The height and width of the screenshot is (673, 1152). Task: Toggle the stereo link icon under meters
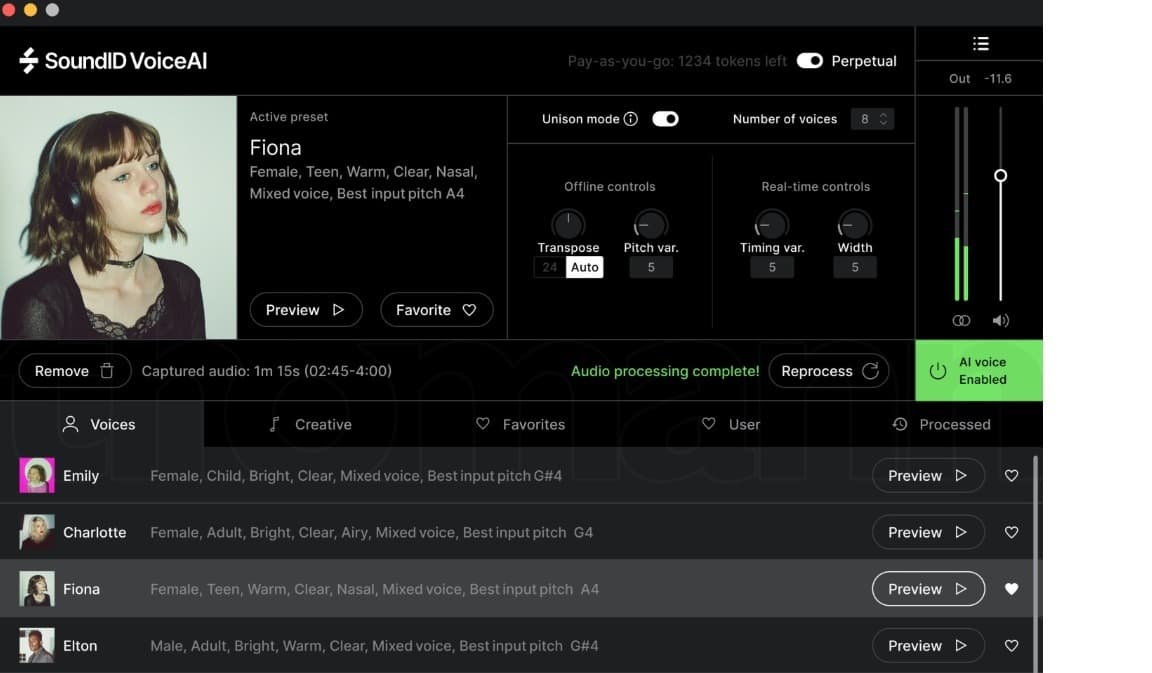tap(961, 320)
